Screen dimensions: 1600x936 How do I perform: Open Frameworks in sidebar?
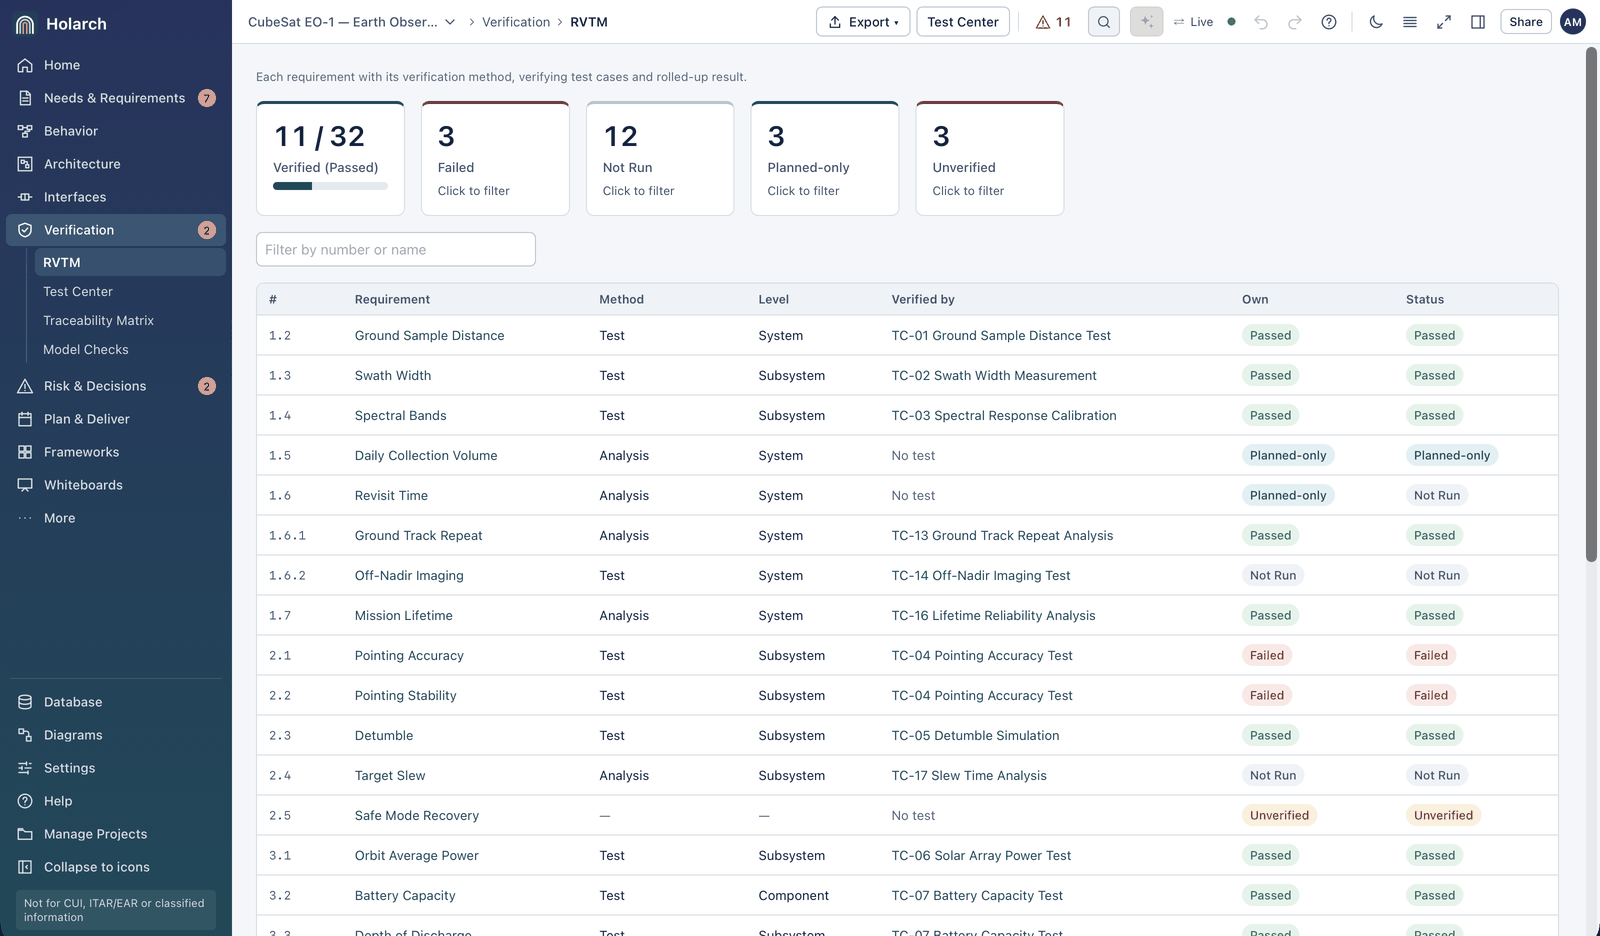[x=116, y=452]
